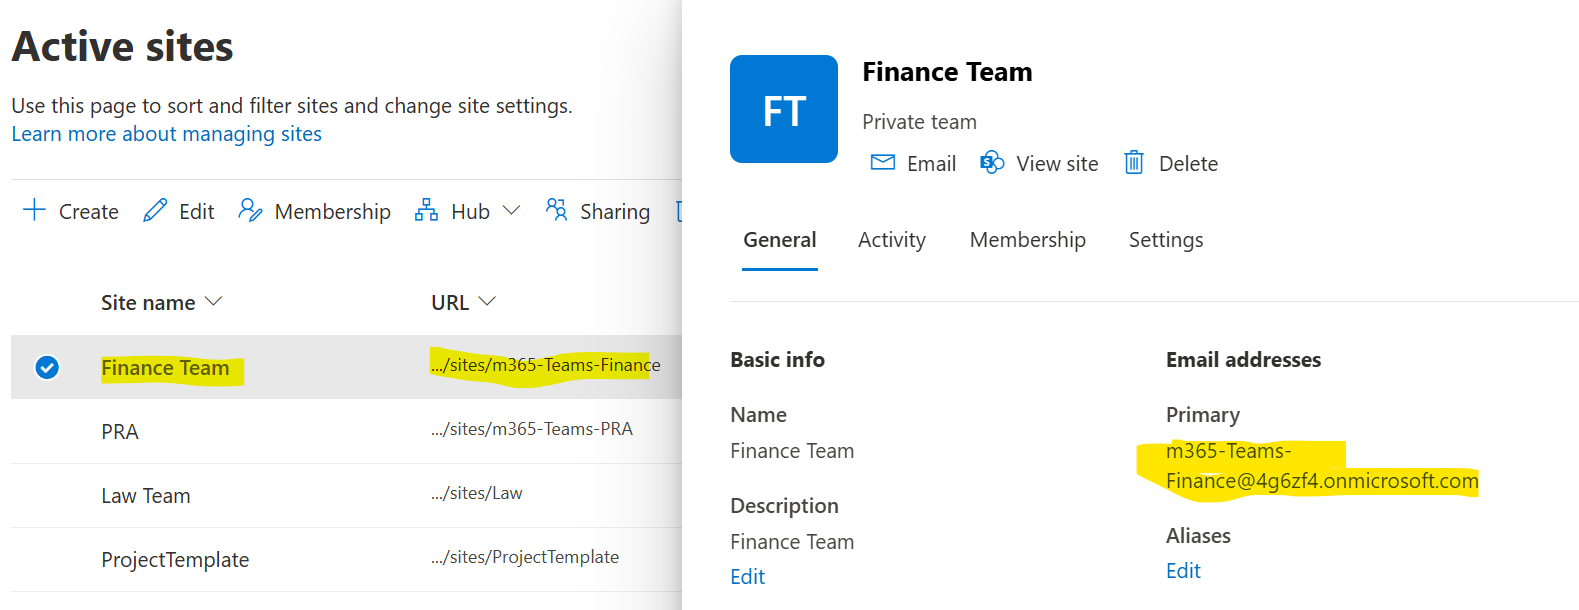Click the Email envelope icon
1579x610 pixels.
coord(883,163)
